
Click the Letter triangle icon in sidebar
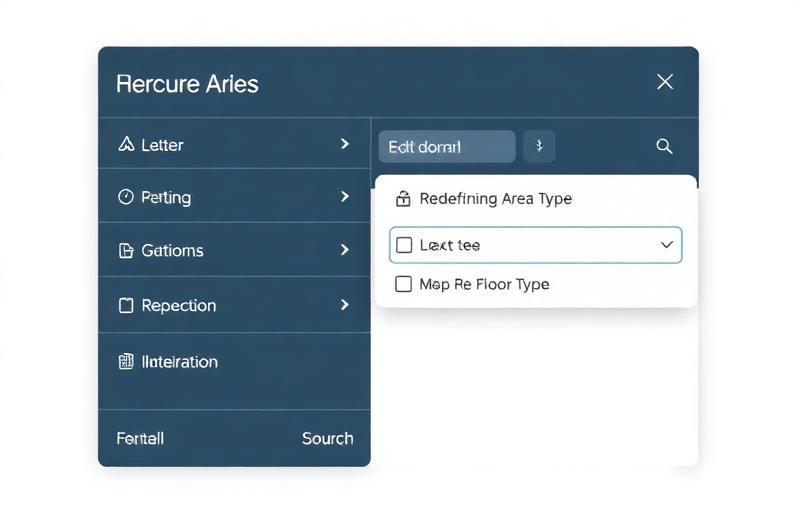point(126,145)
